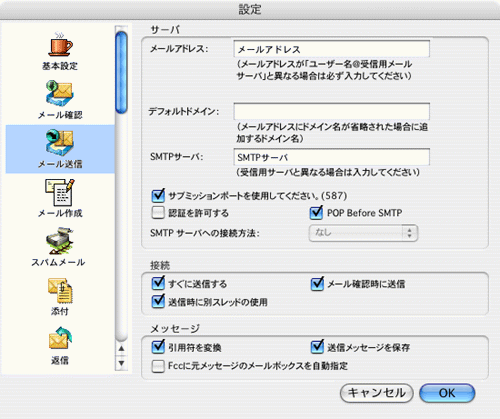The width and height of the screenshot is (500, 419).
Task: Open the SMTP connection method dropdown
Action: point(363,233)
